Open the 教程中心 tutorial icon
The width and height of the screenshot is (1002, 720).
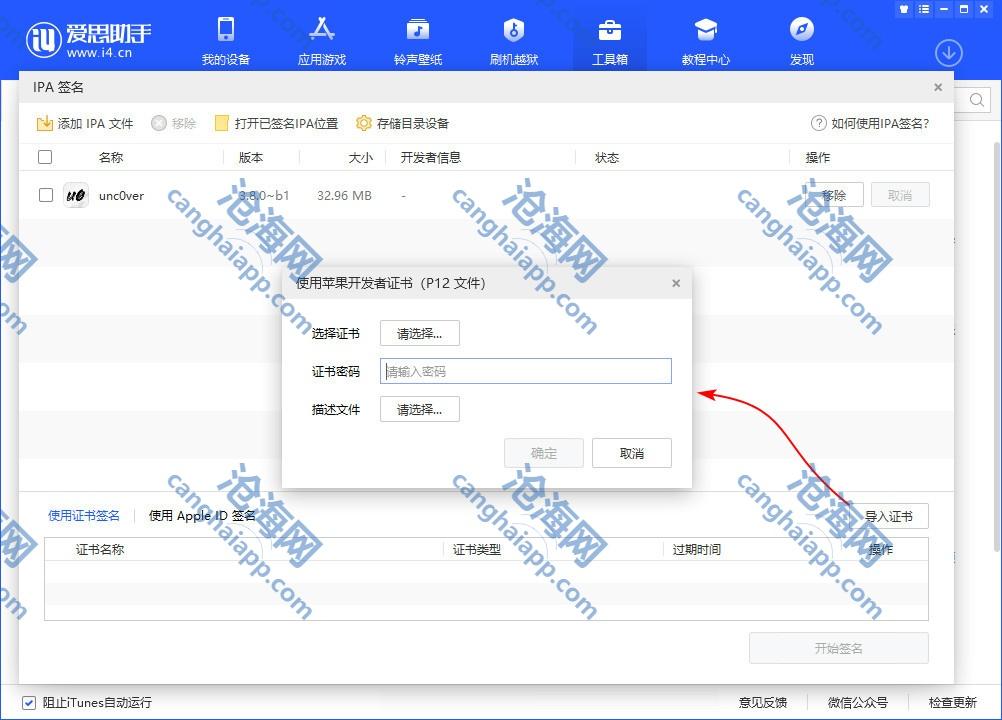(706, 30)
